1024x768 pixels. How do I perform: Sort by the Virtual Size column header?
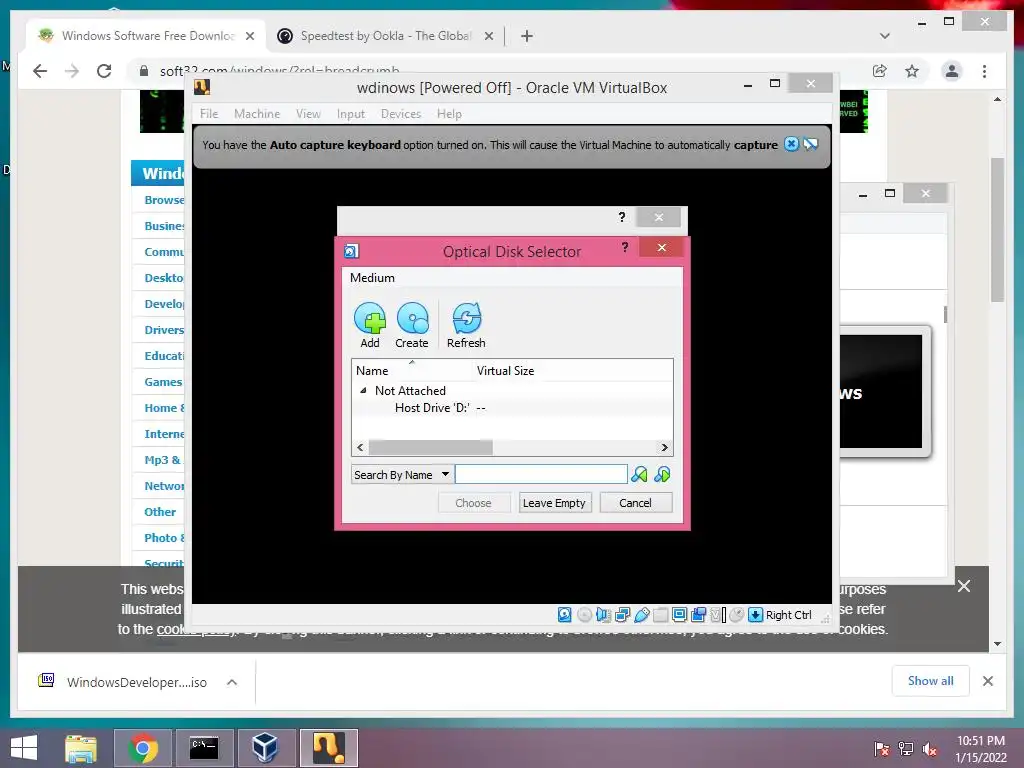point(505,370)
